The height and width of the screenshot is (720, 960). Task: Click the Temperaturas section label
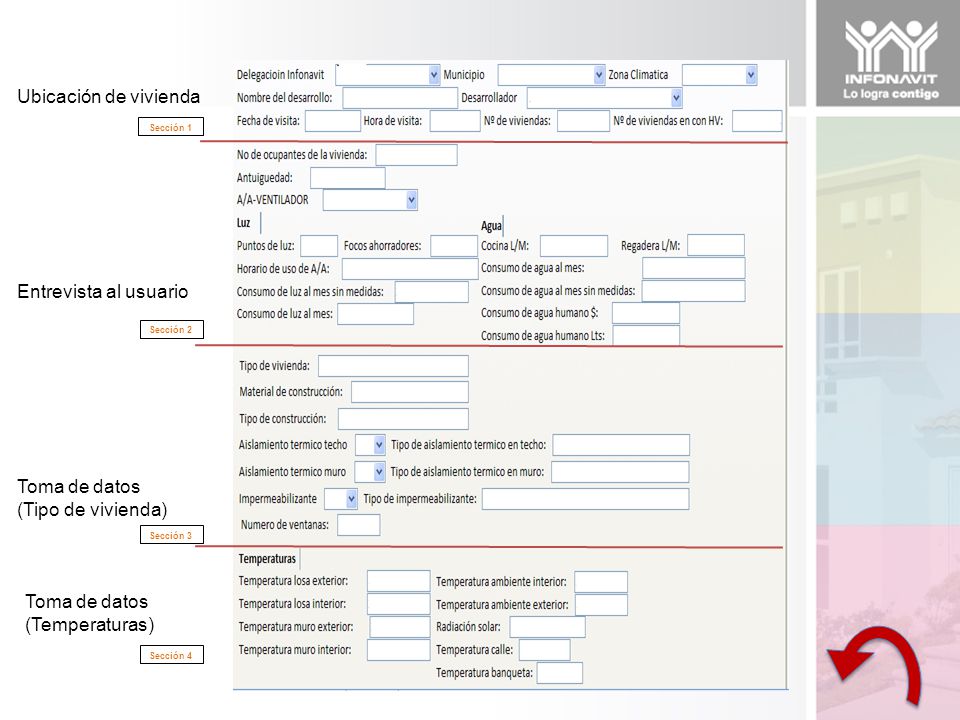pyautogui.click(x=267, y=559)
